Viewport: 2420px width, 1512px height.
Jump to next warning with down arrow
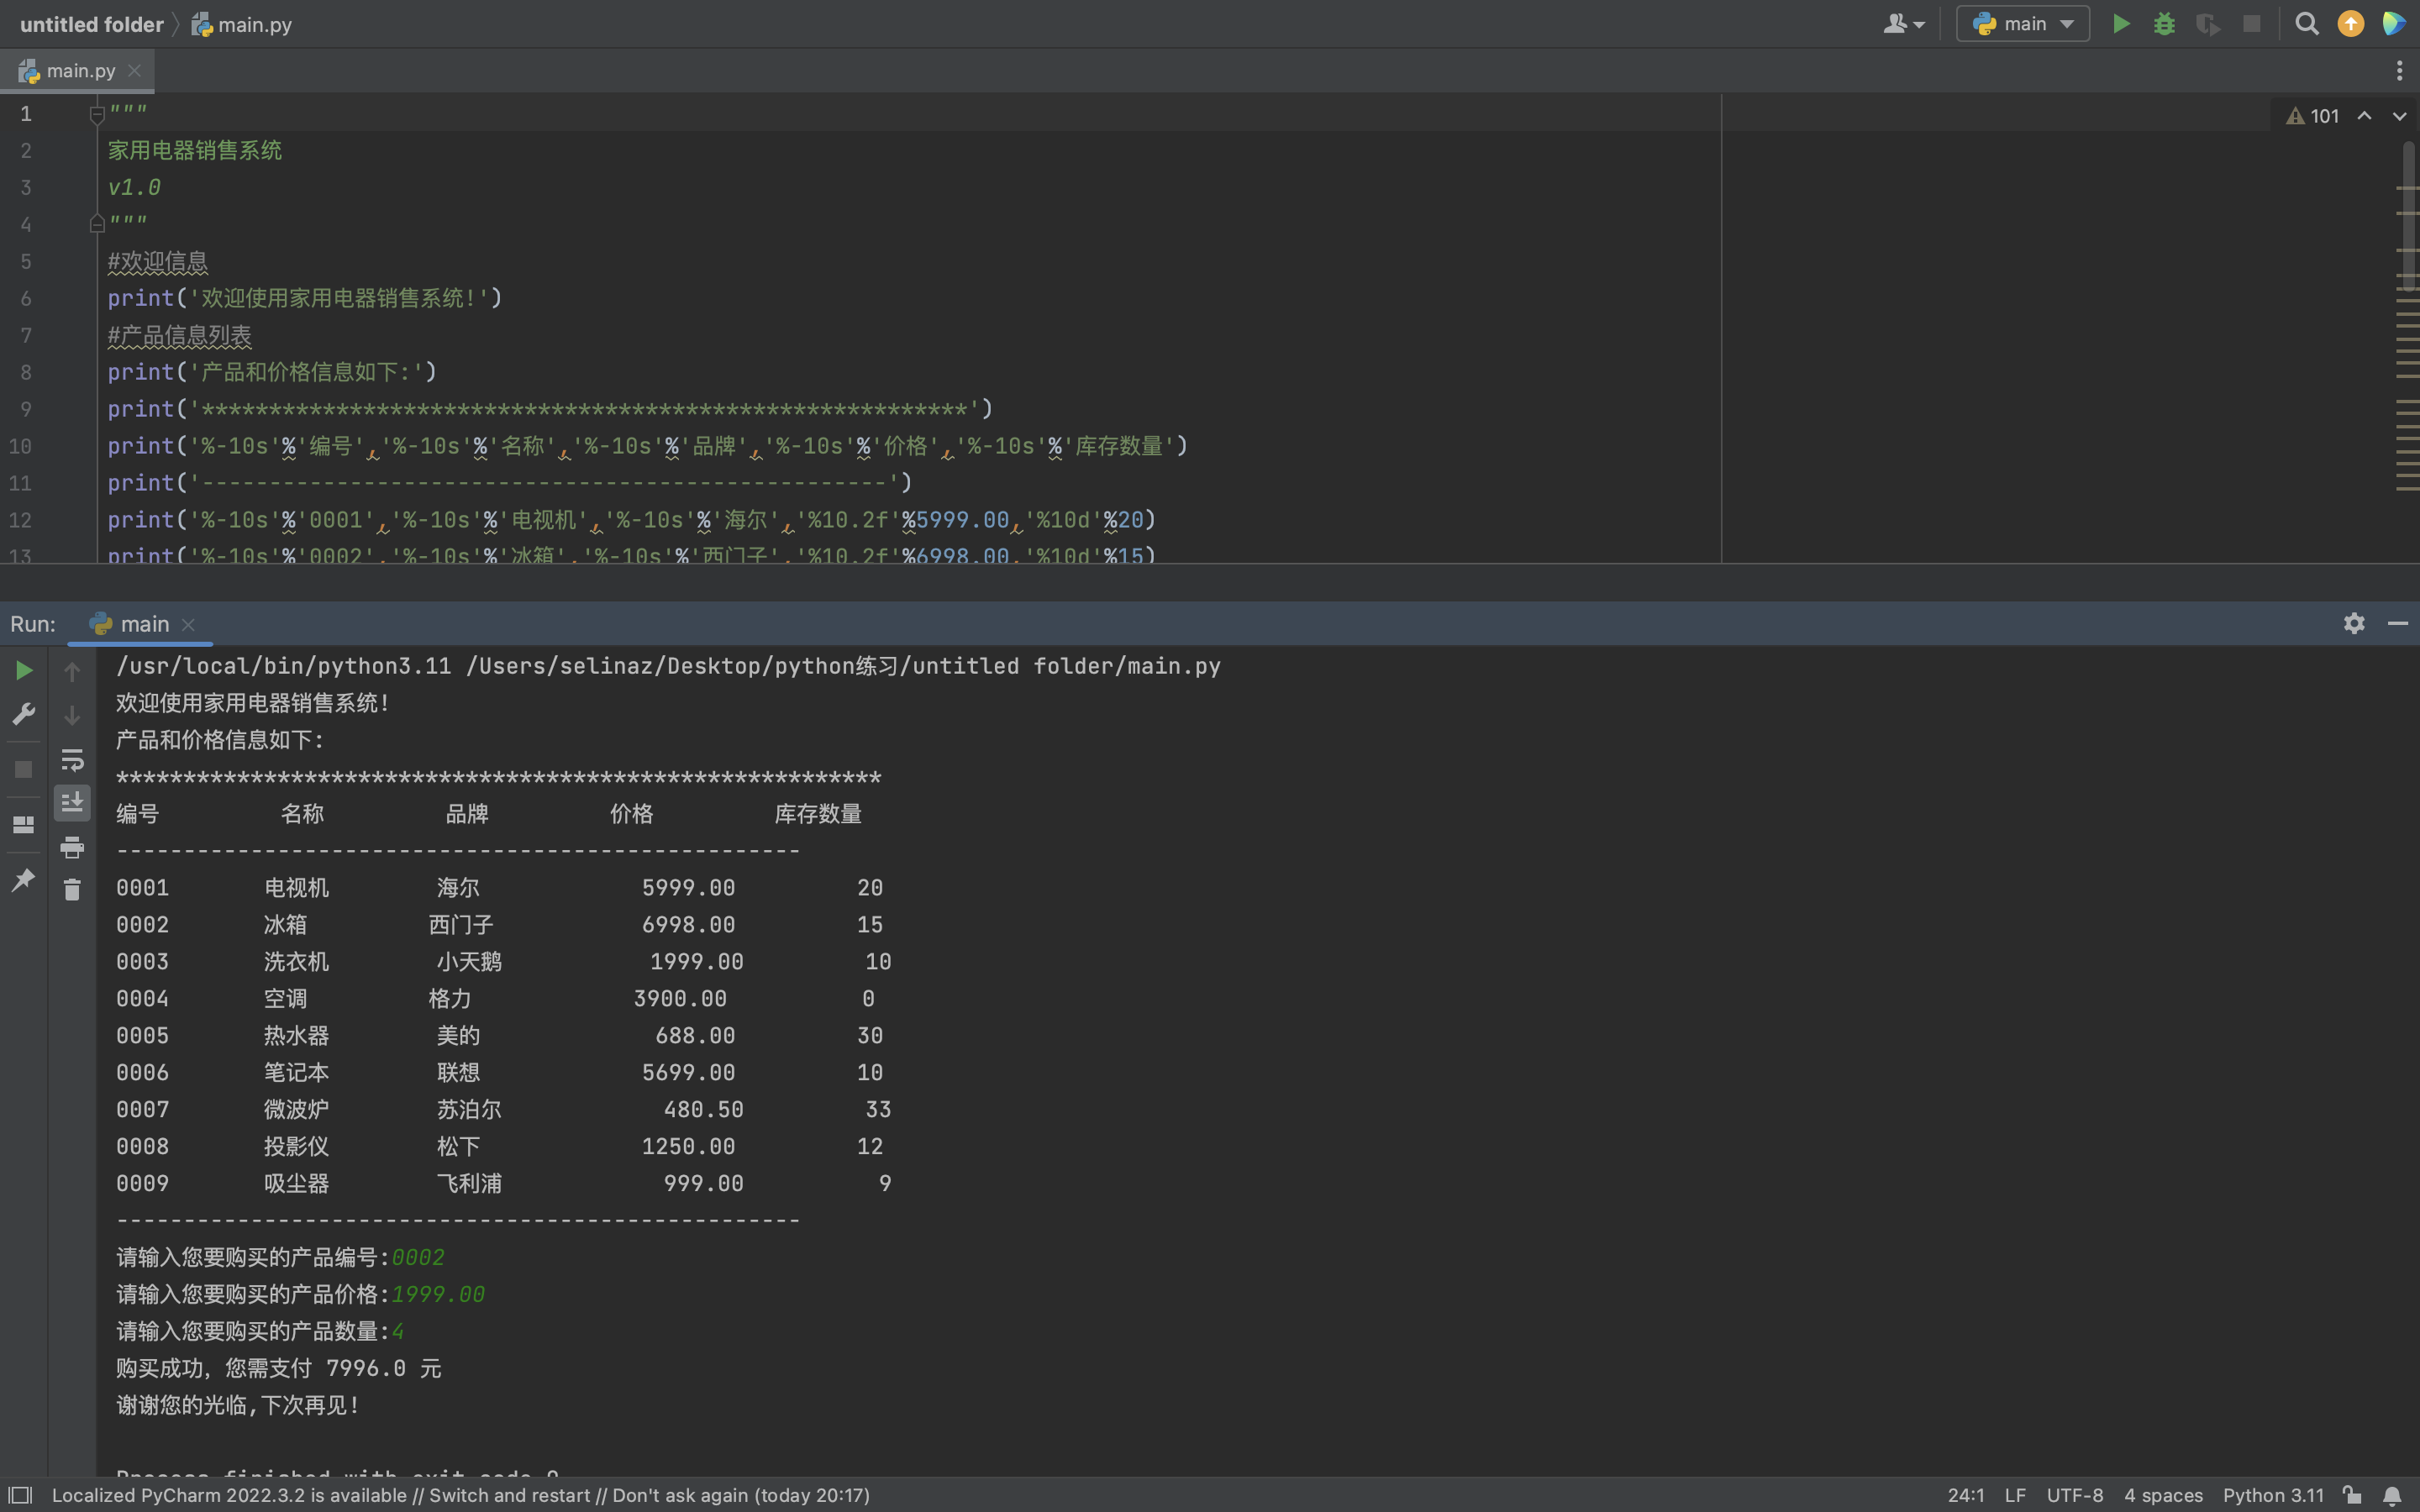click(x=2399, y=116)
